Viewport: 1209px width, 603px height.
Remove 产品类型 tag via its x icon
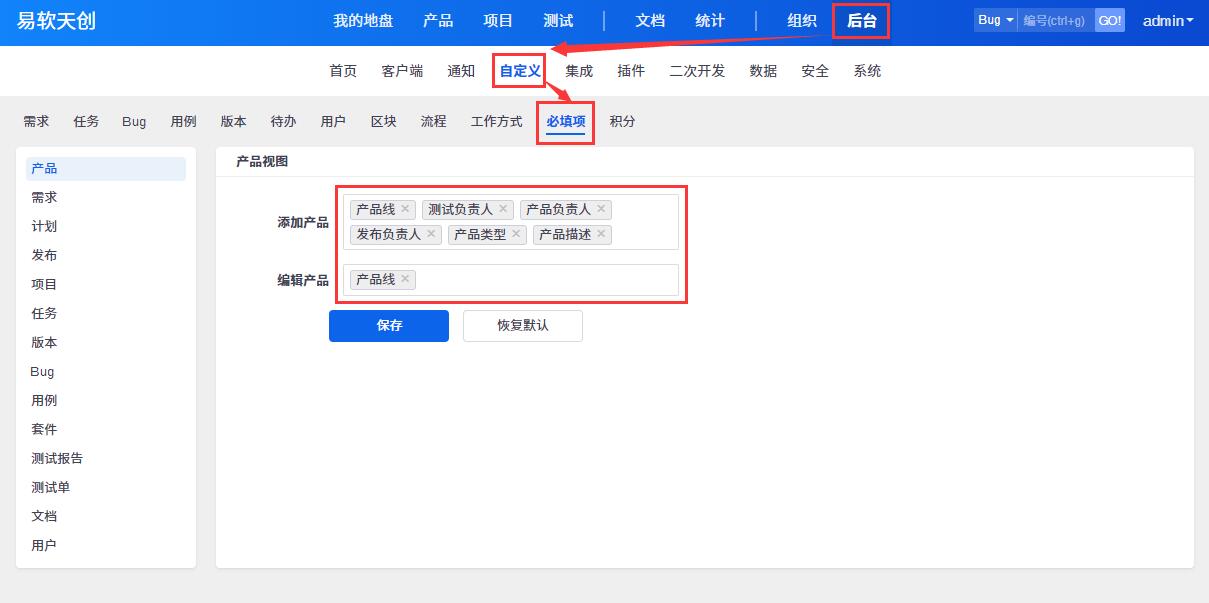[516, 234]
